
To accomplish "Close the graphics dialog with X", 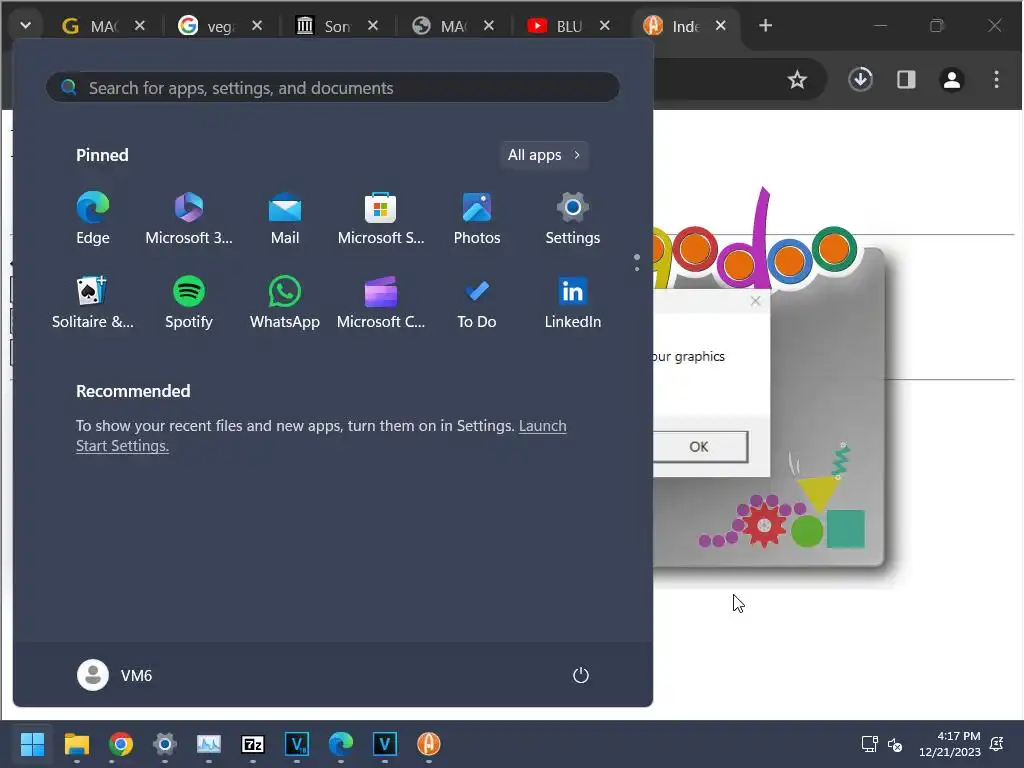I will point(756,301).
